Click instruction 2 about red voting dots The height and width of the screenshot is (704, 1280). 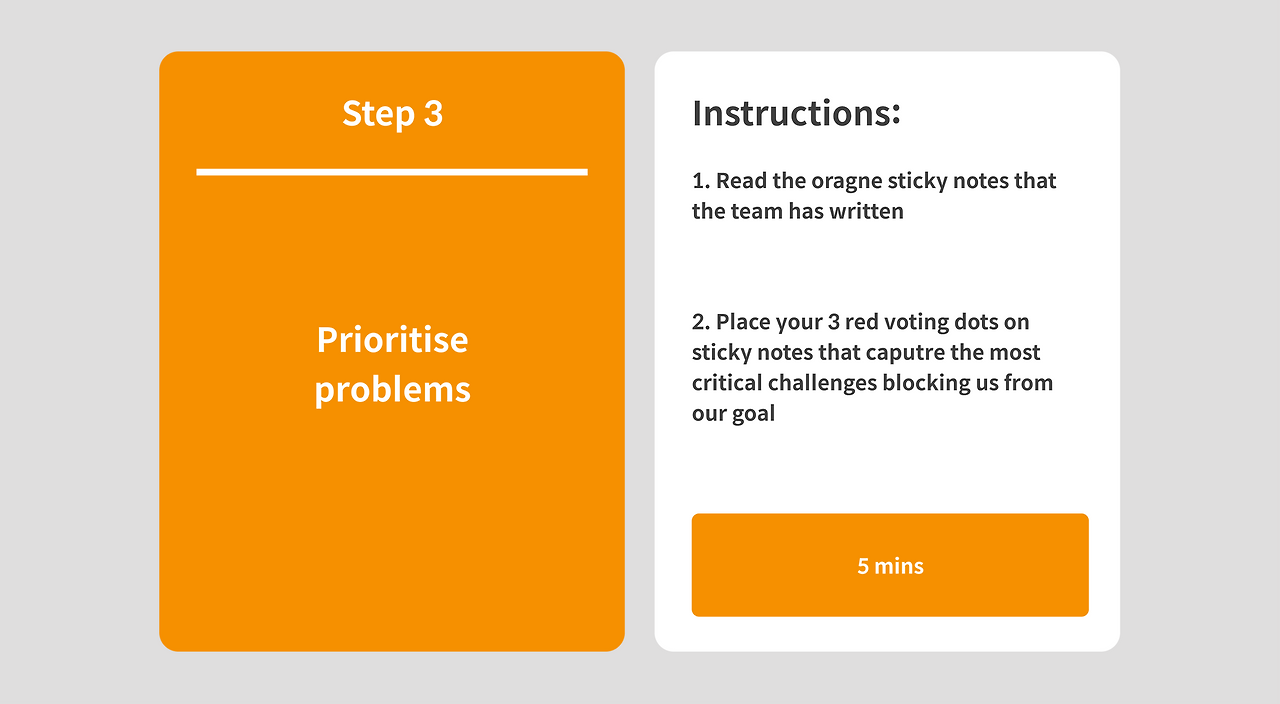872,367
